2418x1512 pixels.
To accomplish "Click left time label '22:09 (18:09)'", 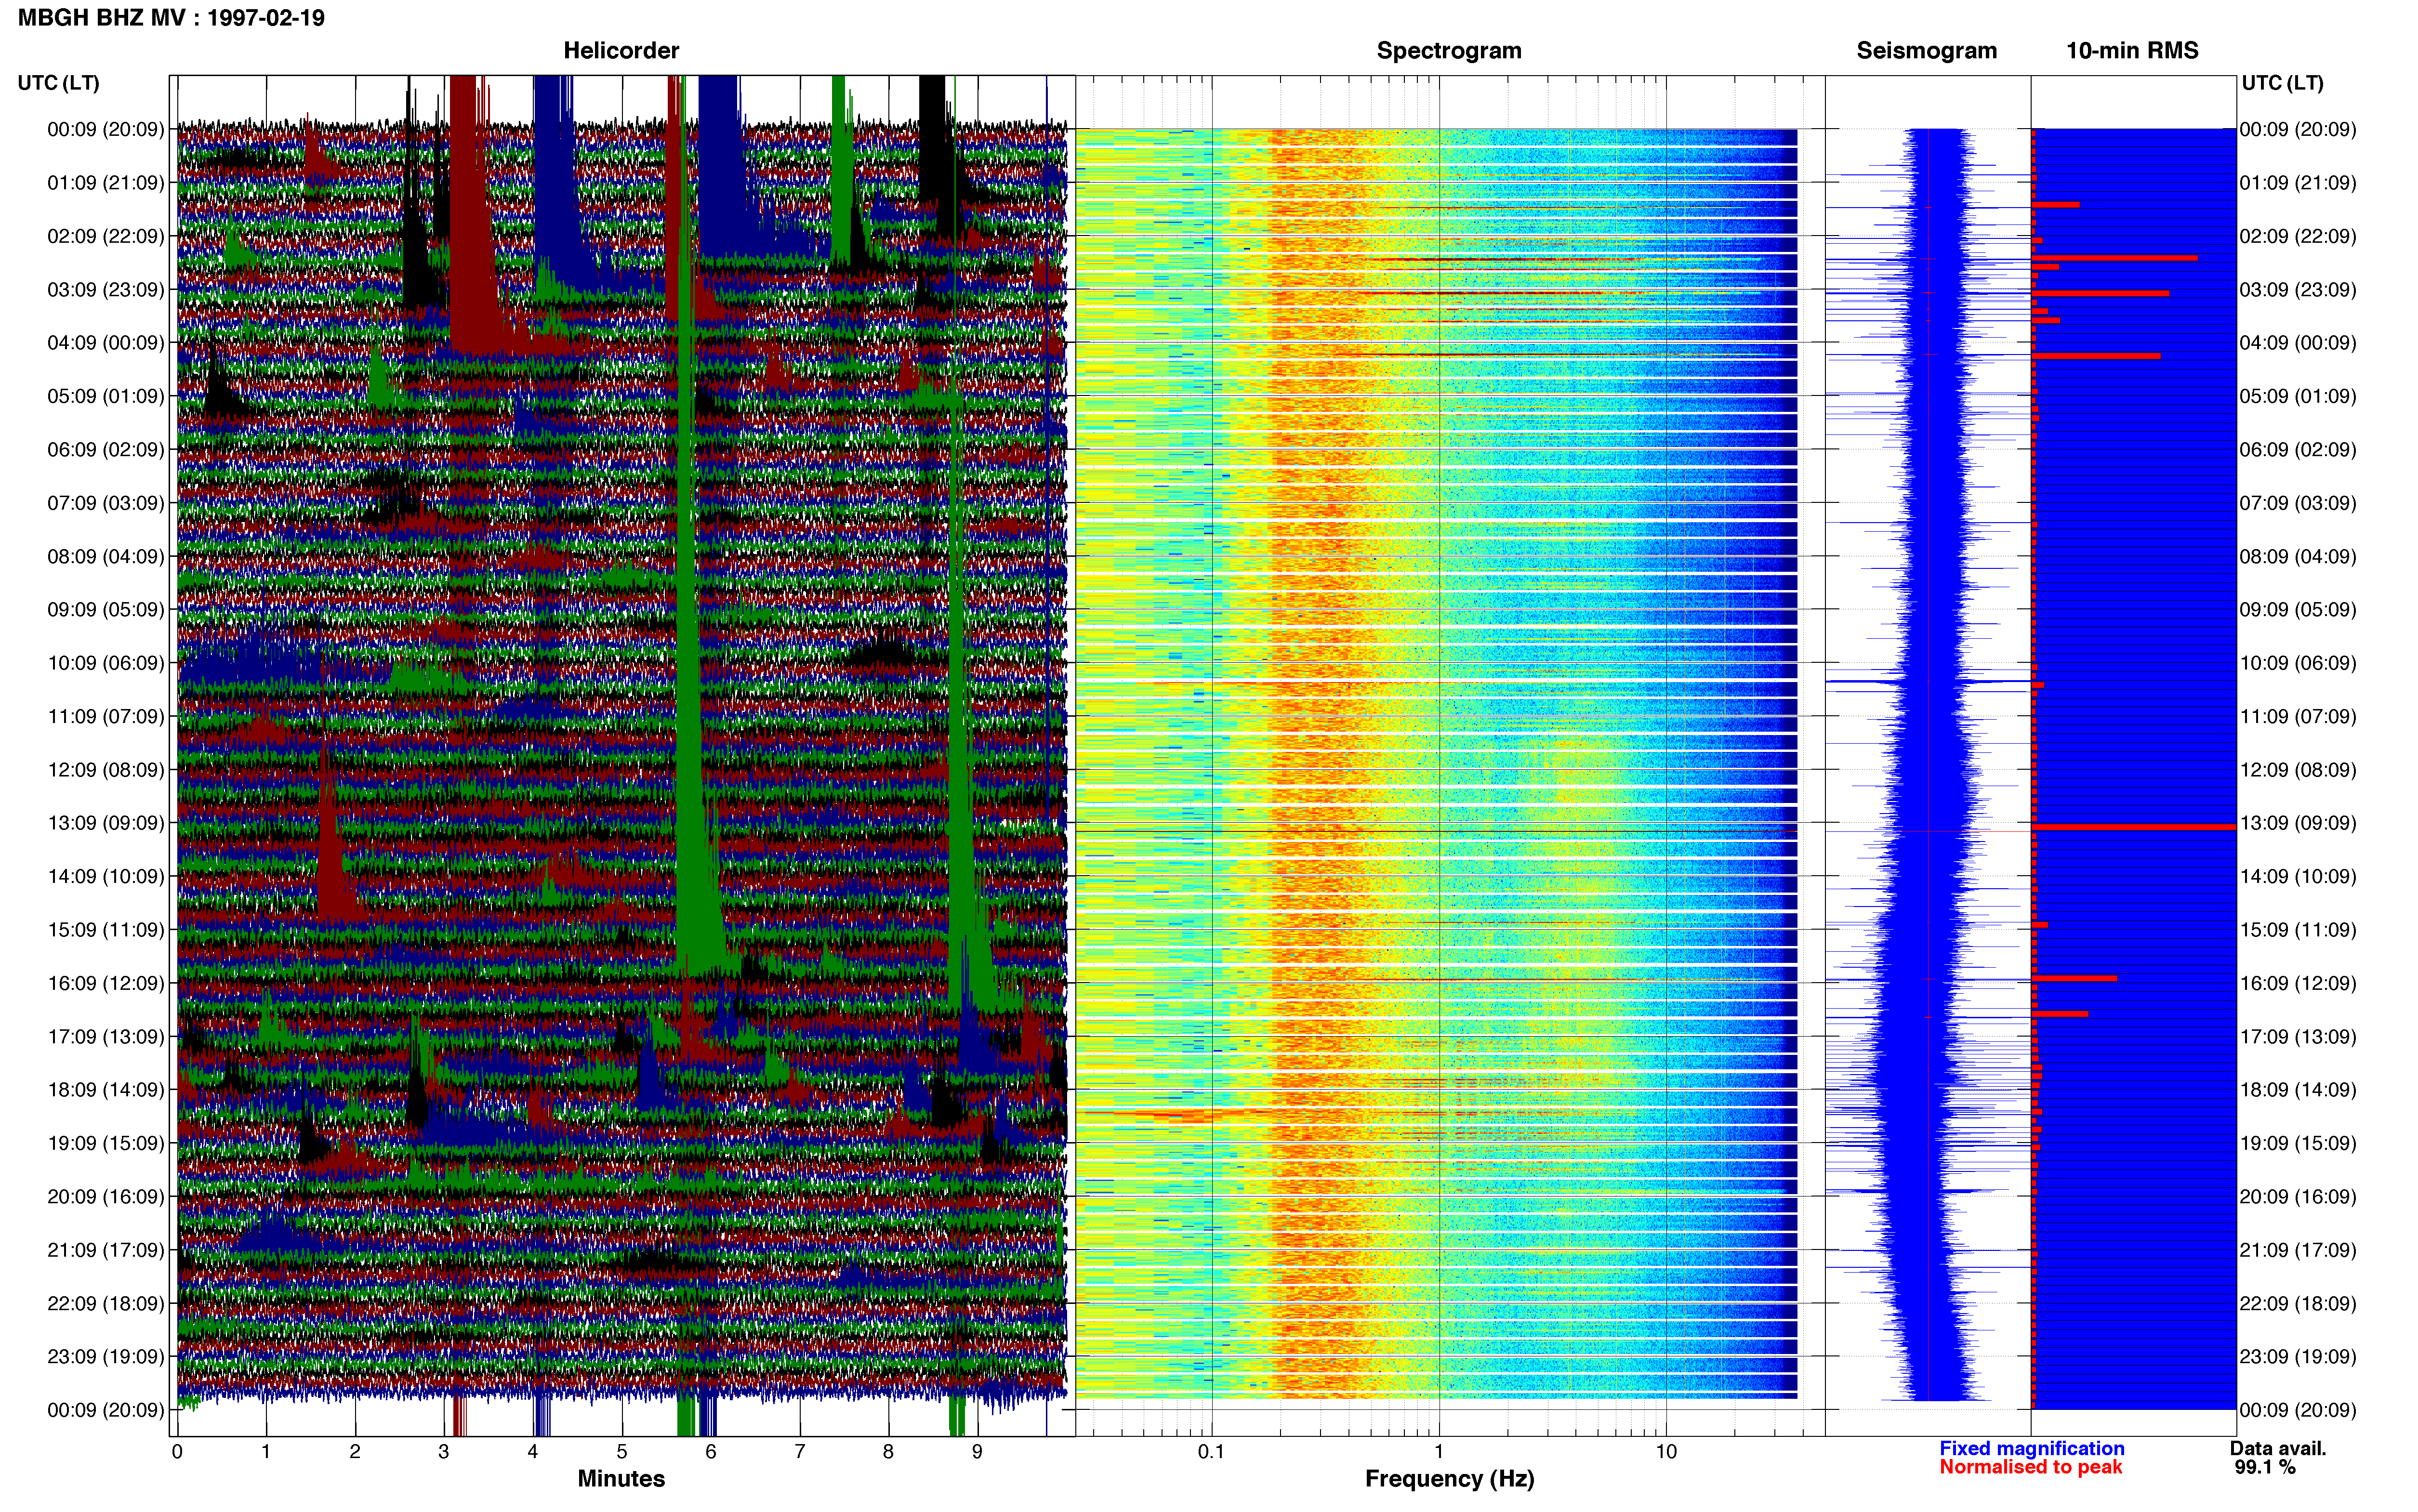I will point(106,1304).
